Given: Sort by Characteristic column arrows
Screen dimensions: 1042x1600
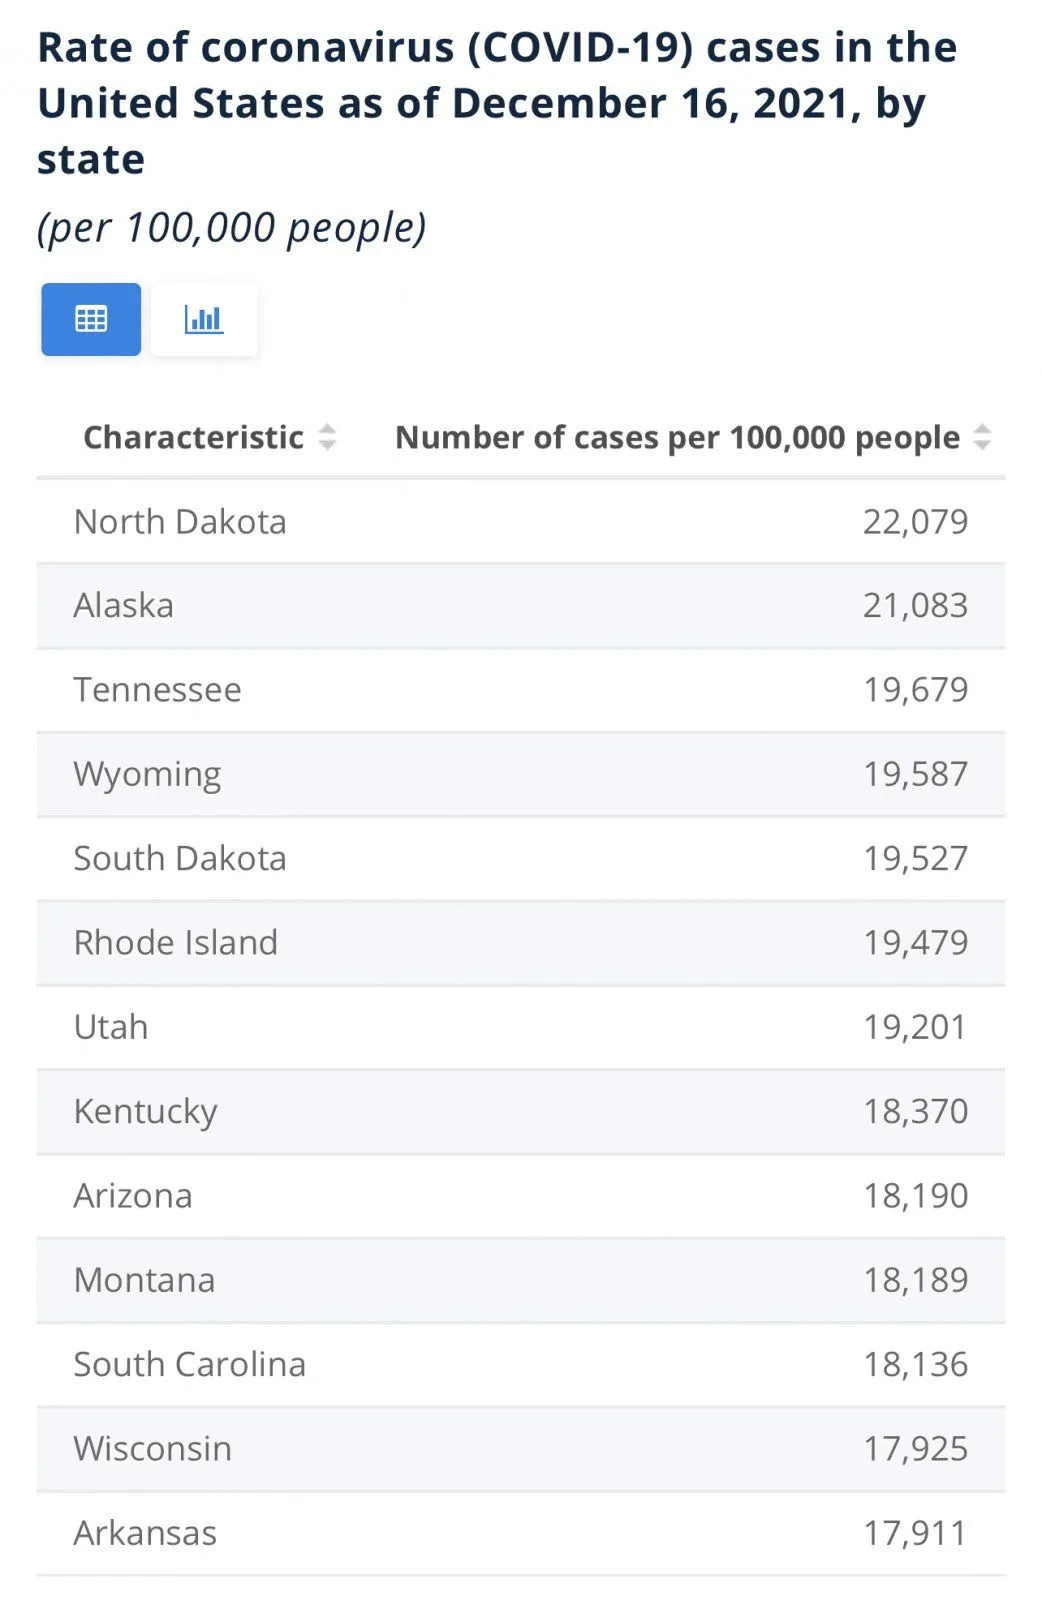Looking at the screenshot, I should point(327,437).
